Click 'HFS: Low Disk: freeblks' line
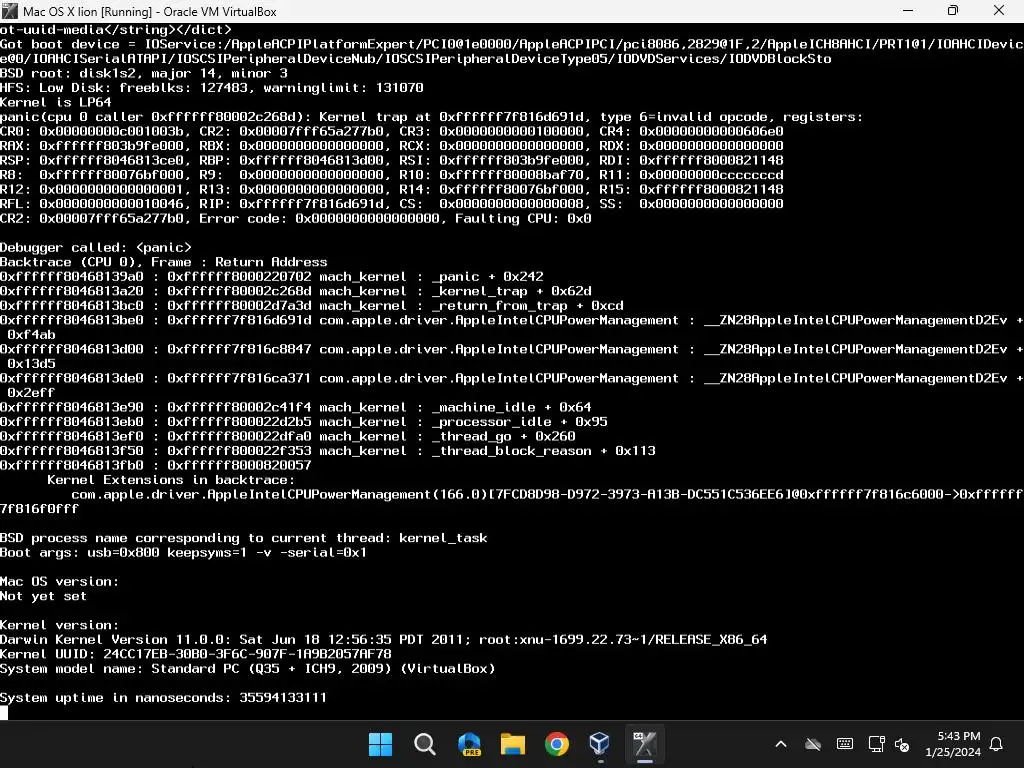The height and width of the screenshot is (768, 1024). [212, 88]
